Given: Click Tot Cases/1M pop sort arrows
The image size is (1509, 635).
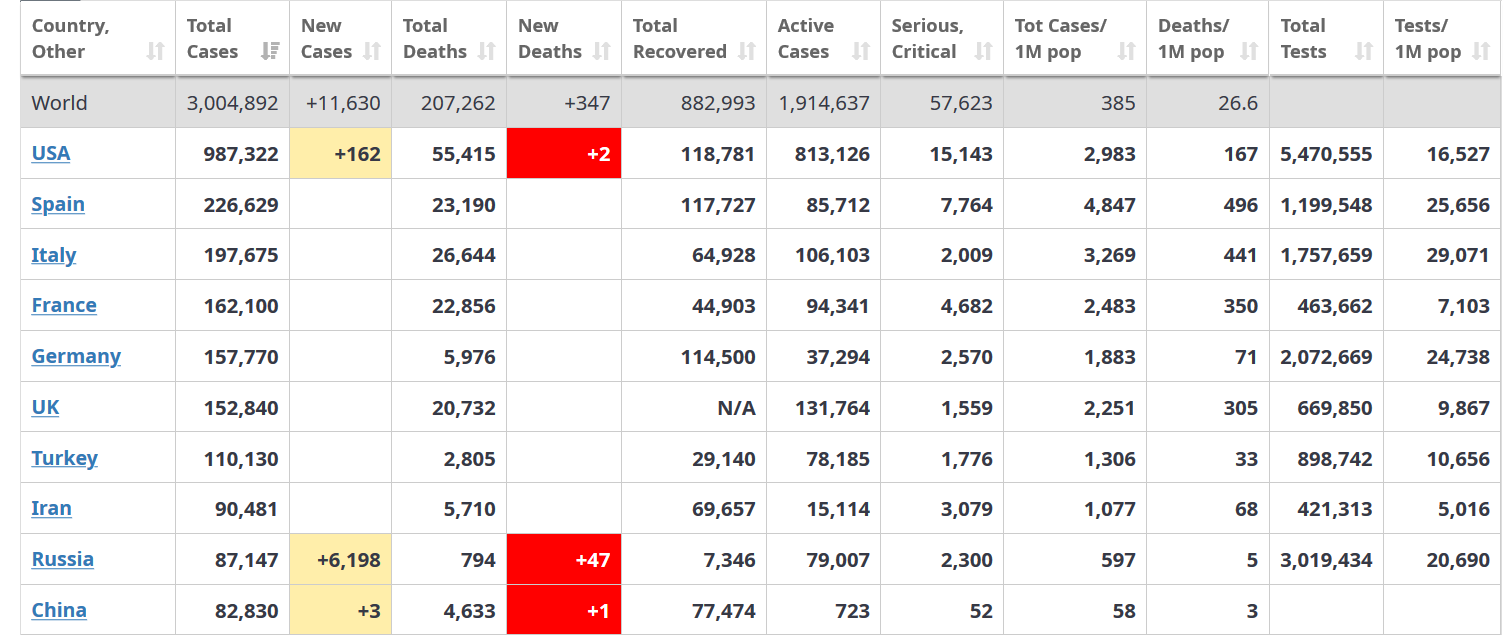Looking at the screenshot, I should pyautogui.click(x=1127, y=52).
